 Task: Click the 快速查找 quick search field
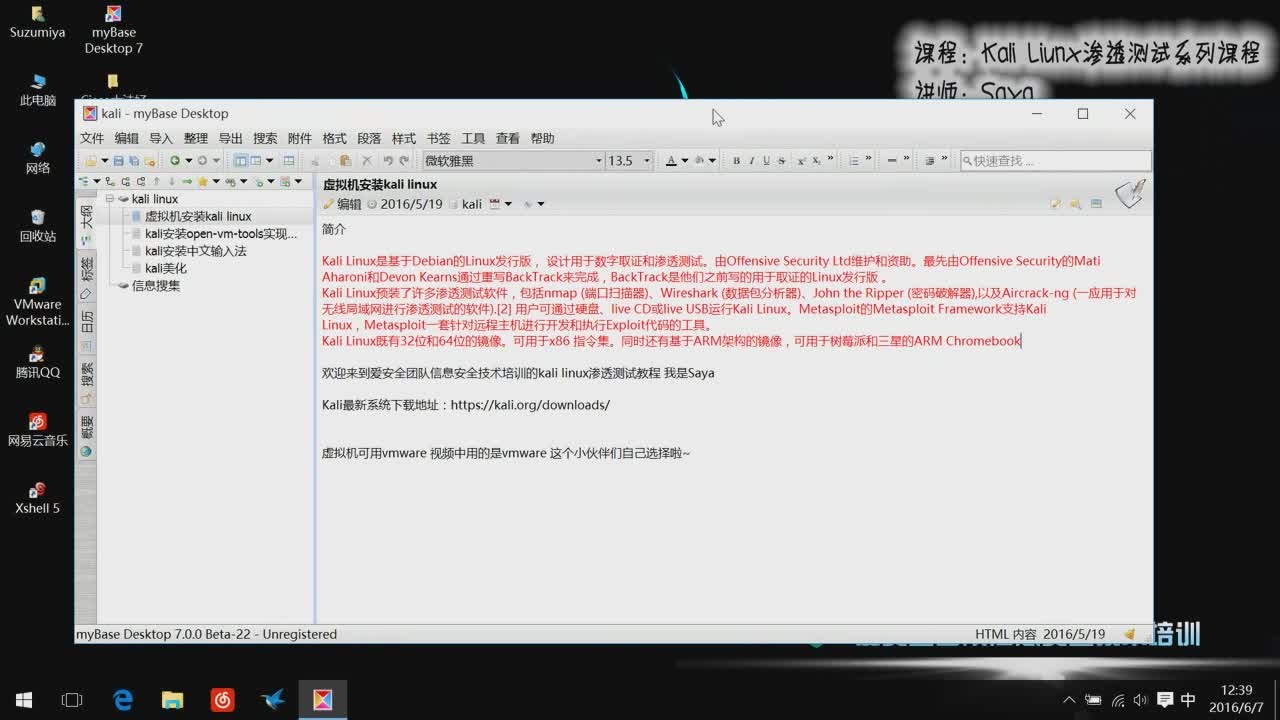click(x=1056, y=161)
